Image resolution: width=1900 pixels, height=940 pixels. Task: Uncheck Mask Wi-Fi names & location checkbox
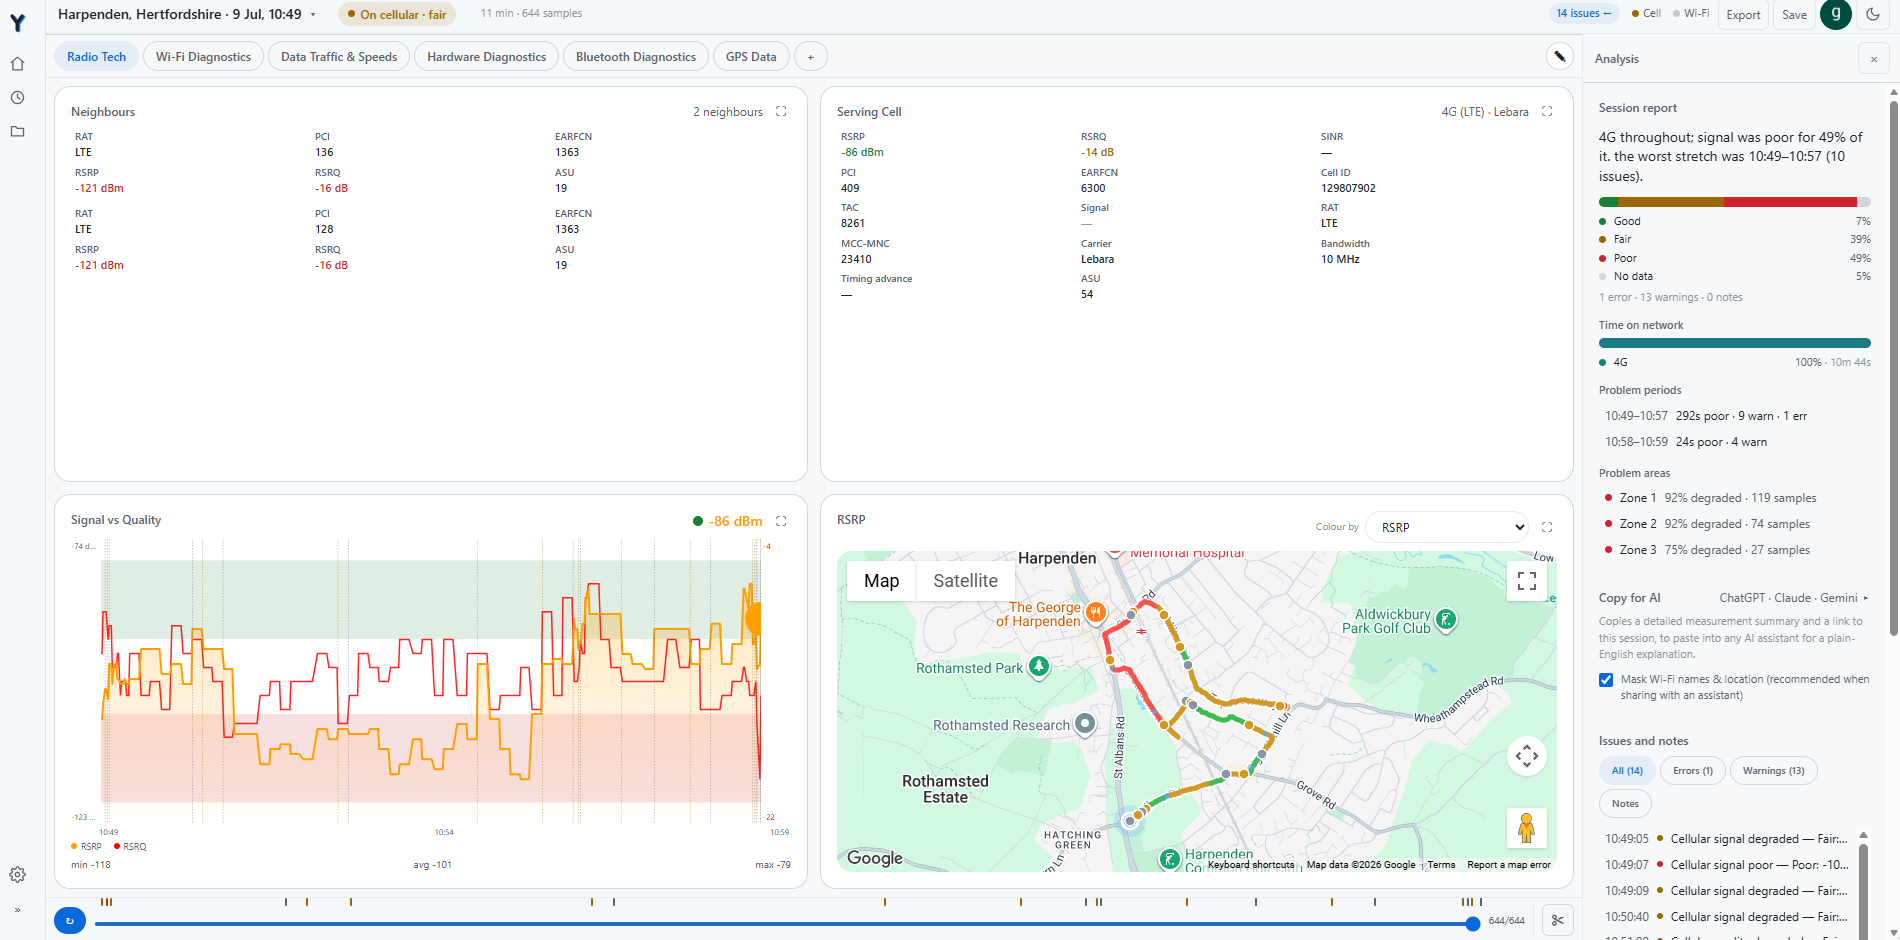1606,680
